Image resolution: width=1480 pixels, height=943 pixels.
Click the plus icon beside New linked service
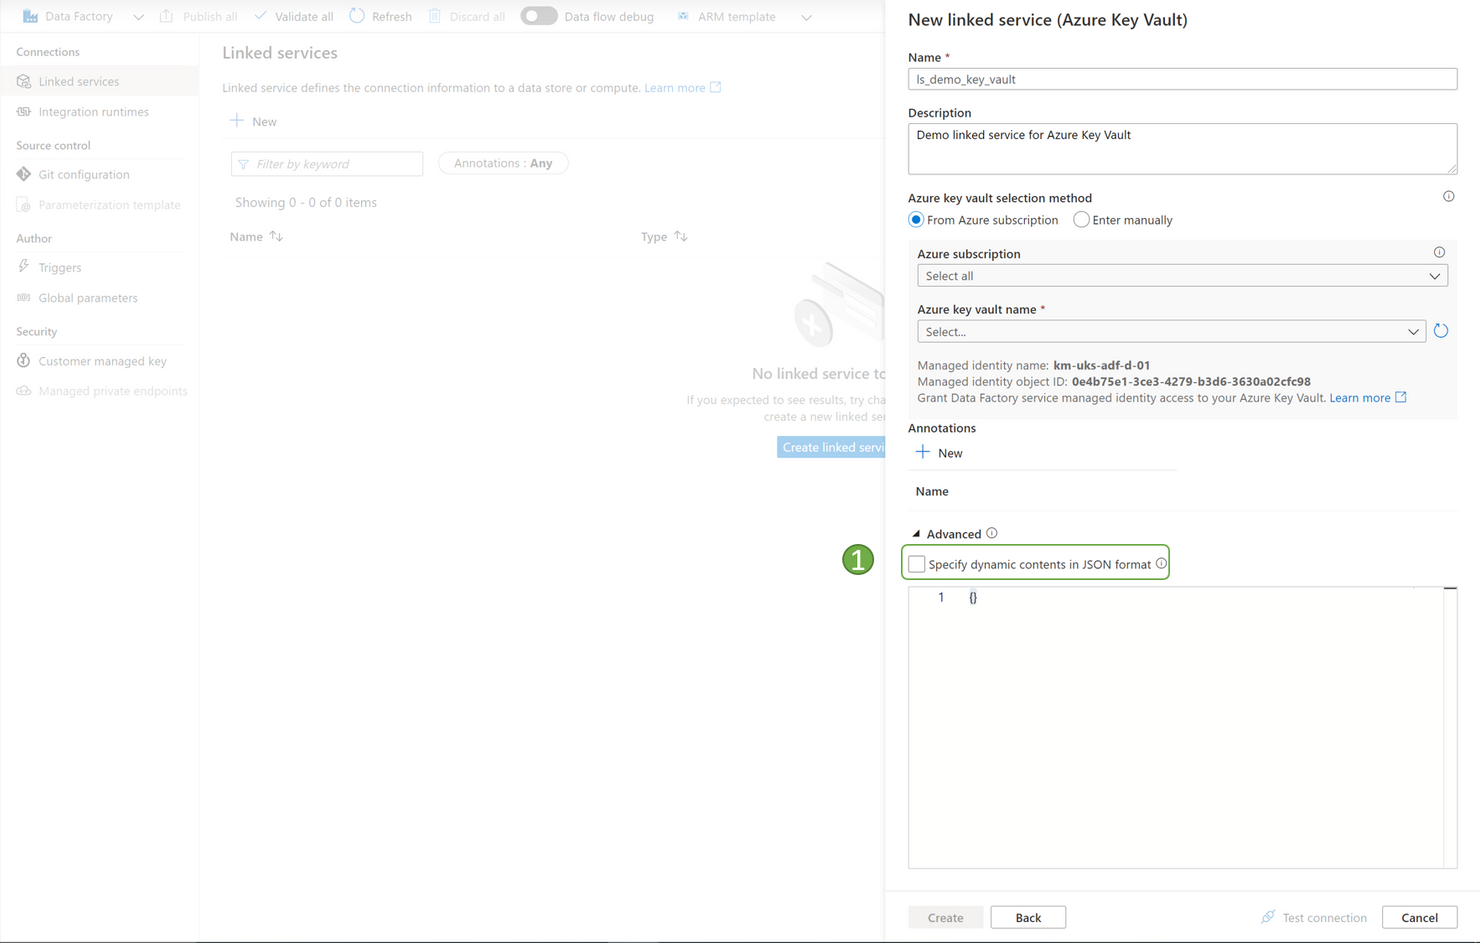[237, 121]
